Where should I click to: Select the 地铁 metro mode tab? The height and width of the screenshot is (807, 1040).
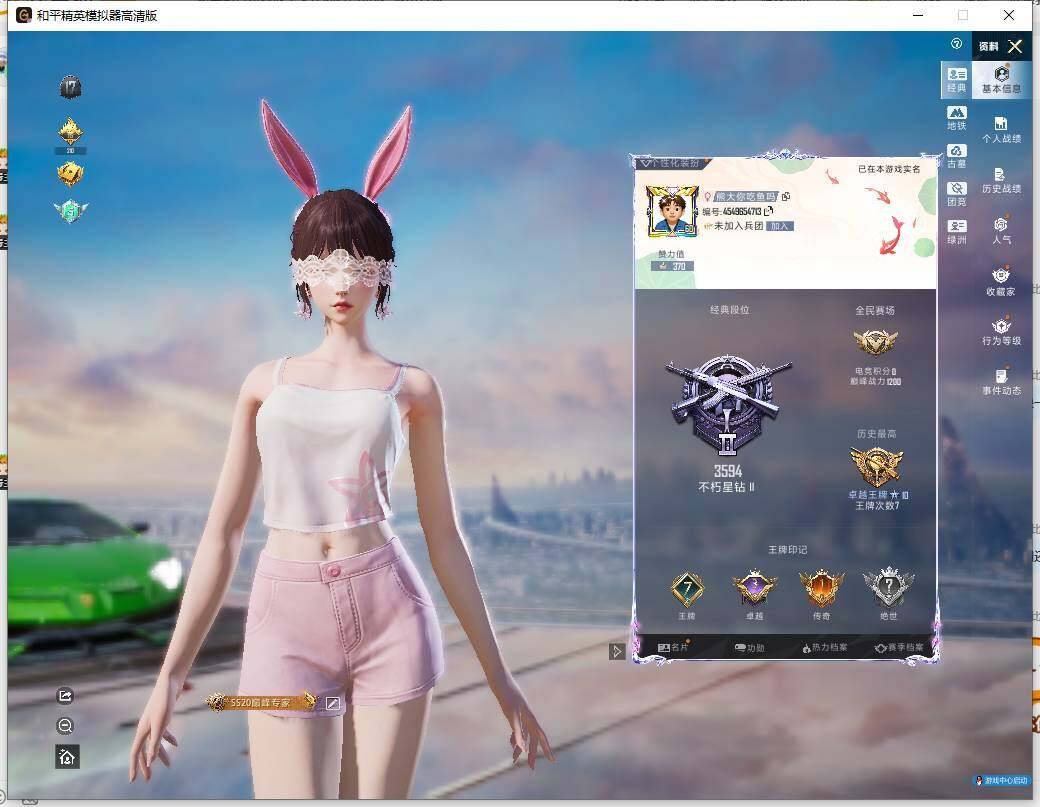coord(956,118)
